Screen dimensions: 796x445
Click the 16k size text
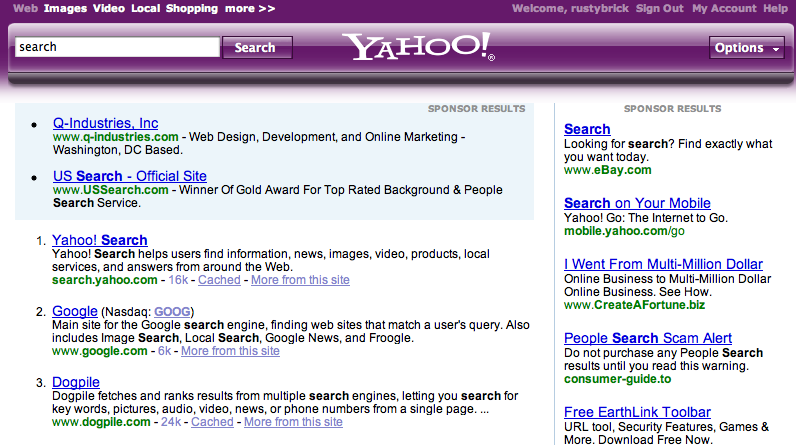point(178,280)
